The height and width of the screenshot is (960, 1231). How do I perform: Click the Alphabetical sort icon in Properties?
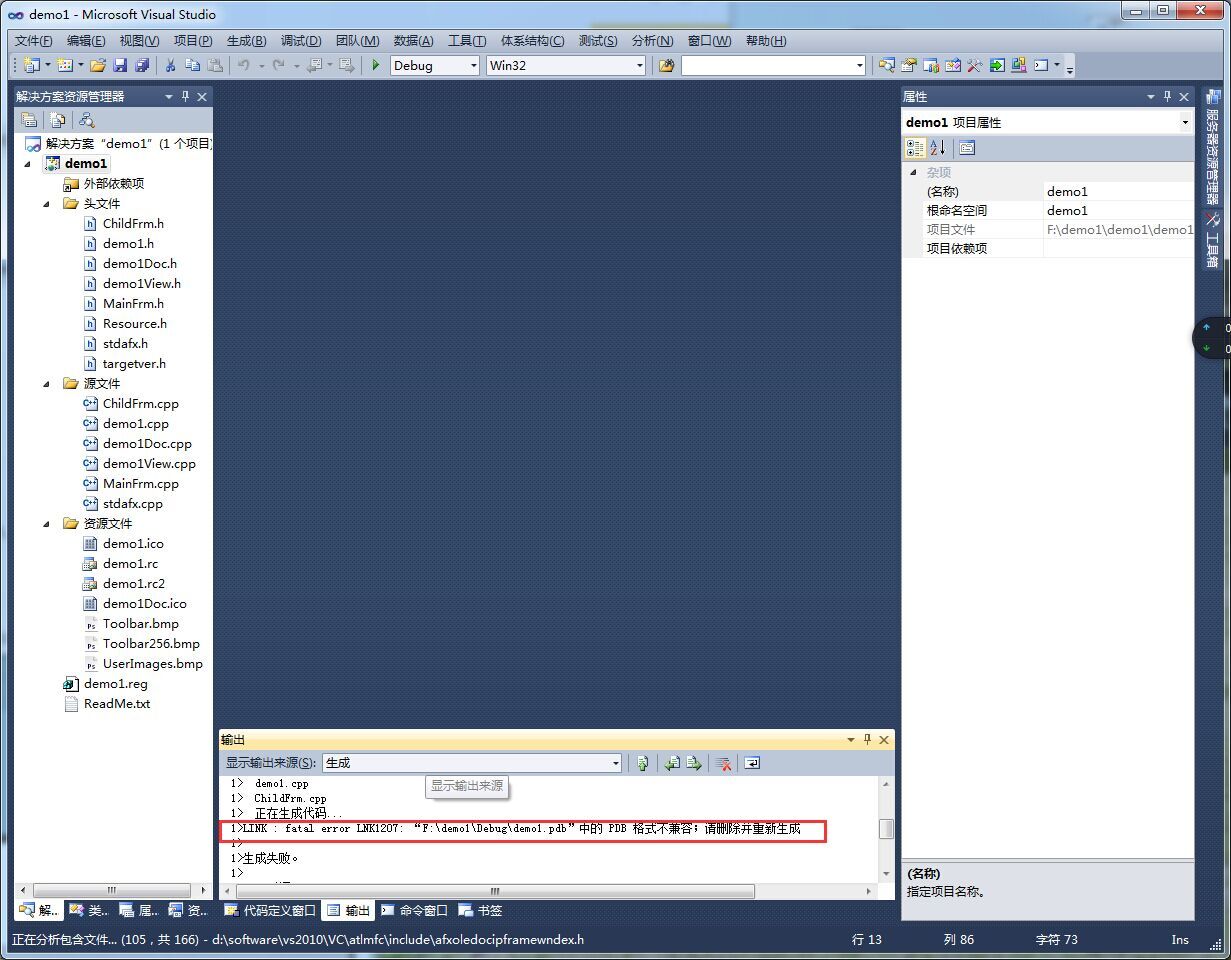point(937,148)
